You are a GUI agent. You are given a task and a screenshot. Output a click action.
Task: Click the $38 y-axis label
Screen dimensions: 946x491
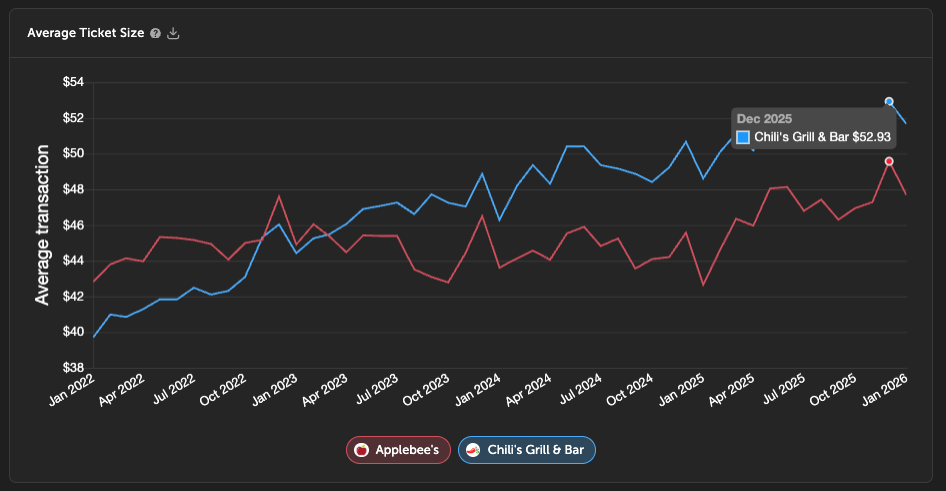coord(74,367)
